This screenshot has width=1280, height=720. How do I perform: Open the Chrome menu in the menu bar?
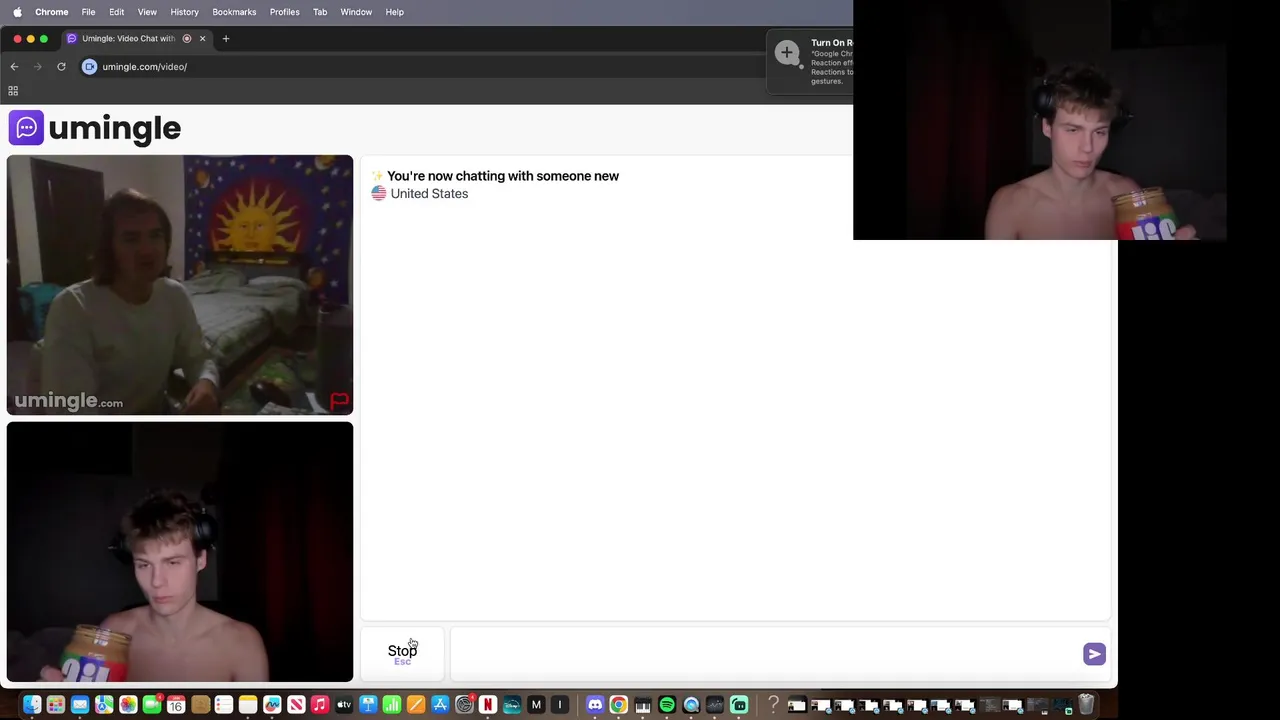(x=51, y=12)
